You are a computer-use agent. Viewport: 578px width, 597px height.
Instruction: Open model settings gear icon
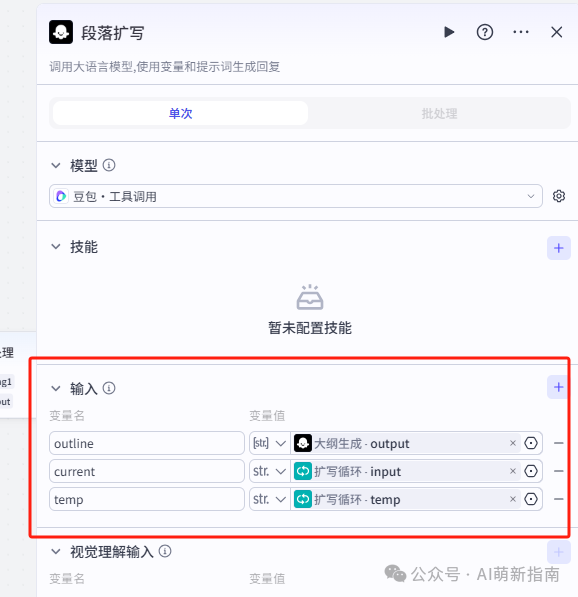point(559,196)
